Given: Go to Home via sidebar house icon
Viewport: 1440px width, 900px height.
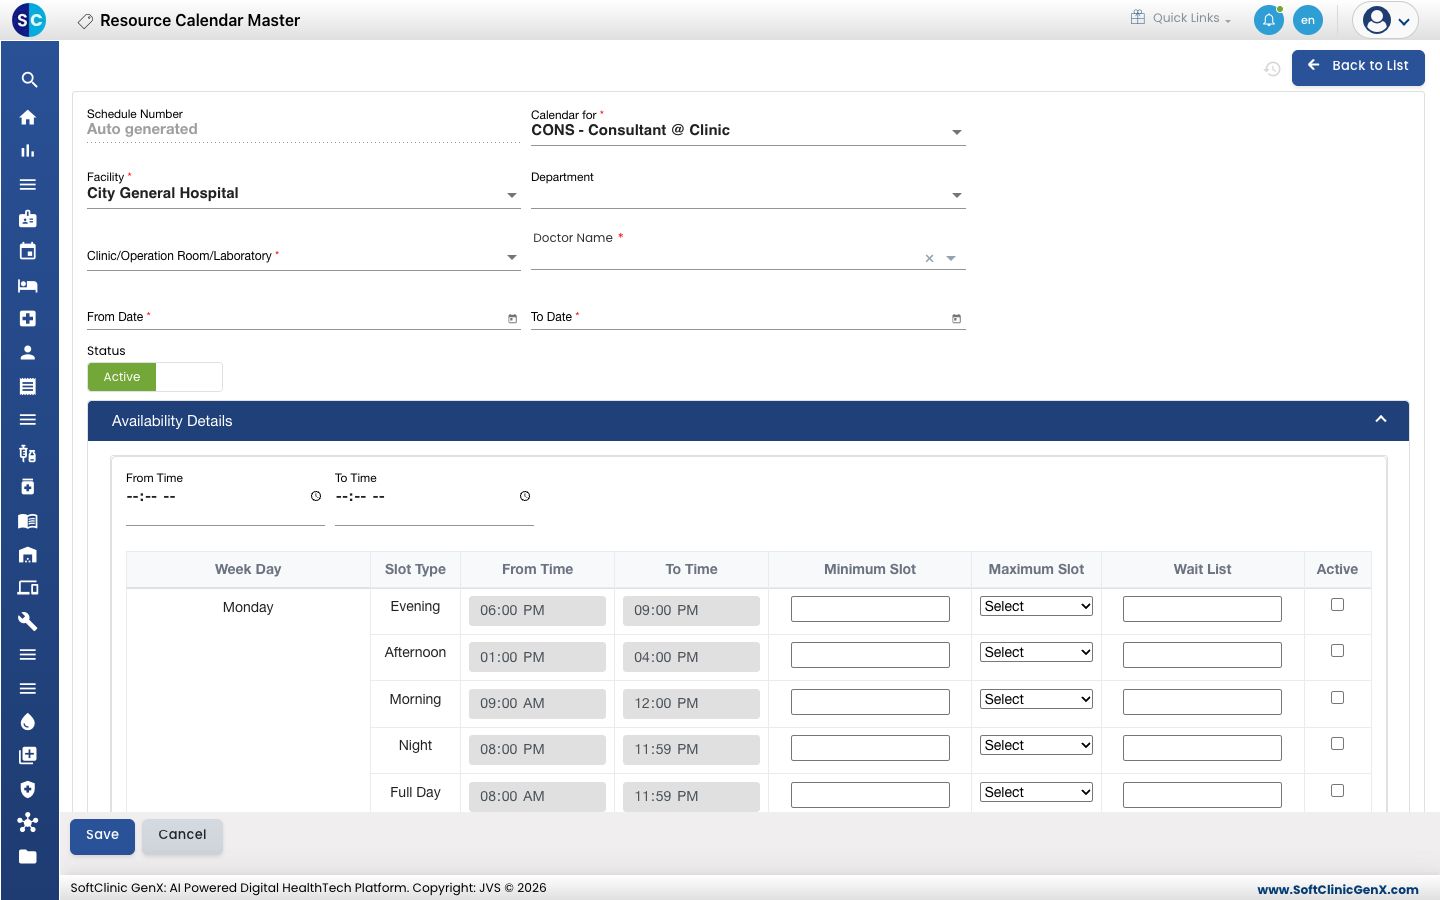Looking at the screenshot, I should click(28, 117).
